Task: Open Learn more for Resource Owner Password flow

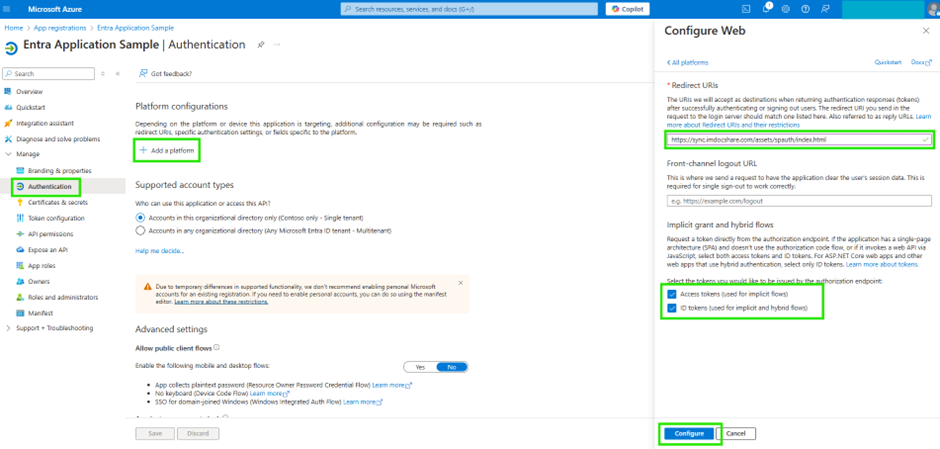Action: pyautogui.click(x=392, y=384)
